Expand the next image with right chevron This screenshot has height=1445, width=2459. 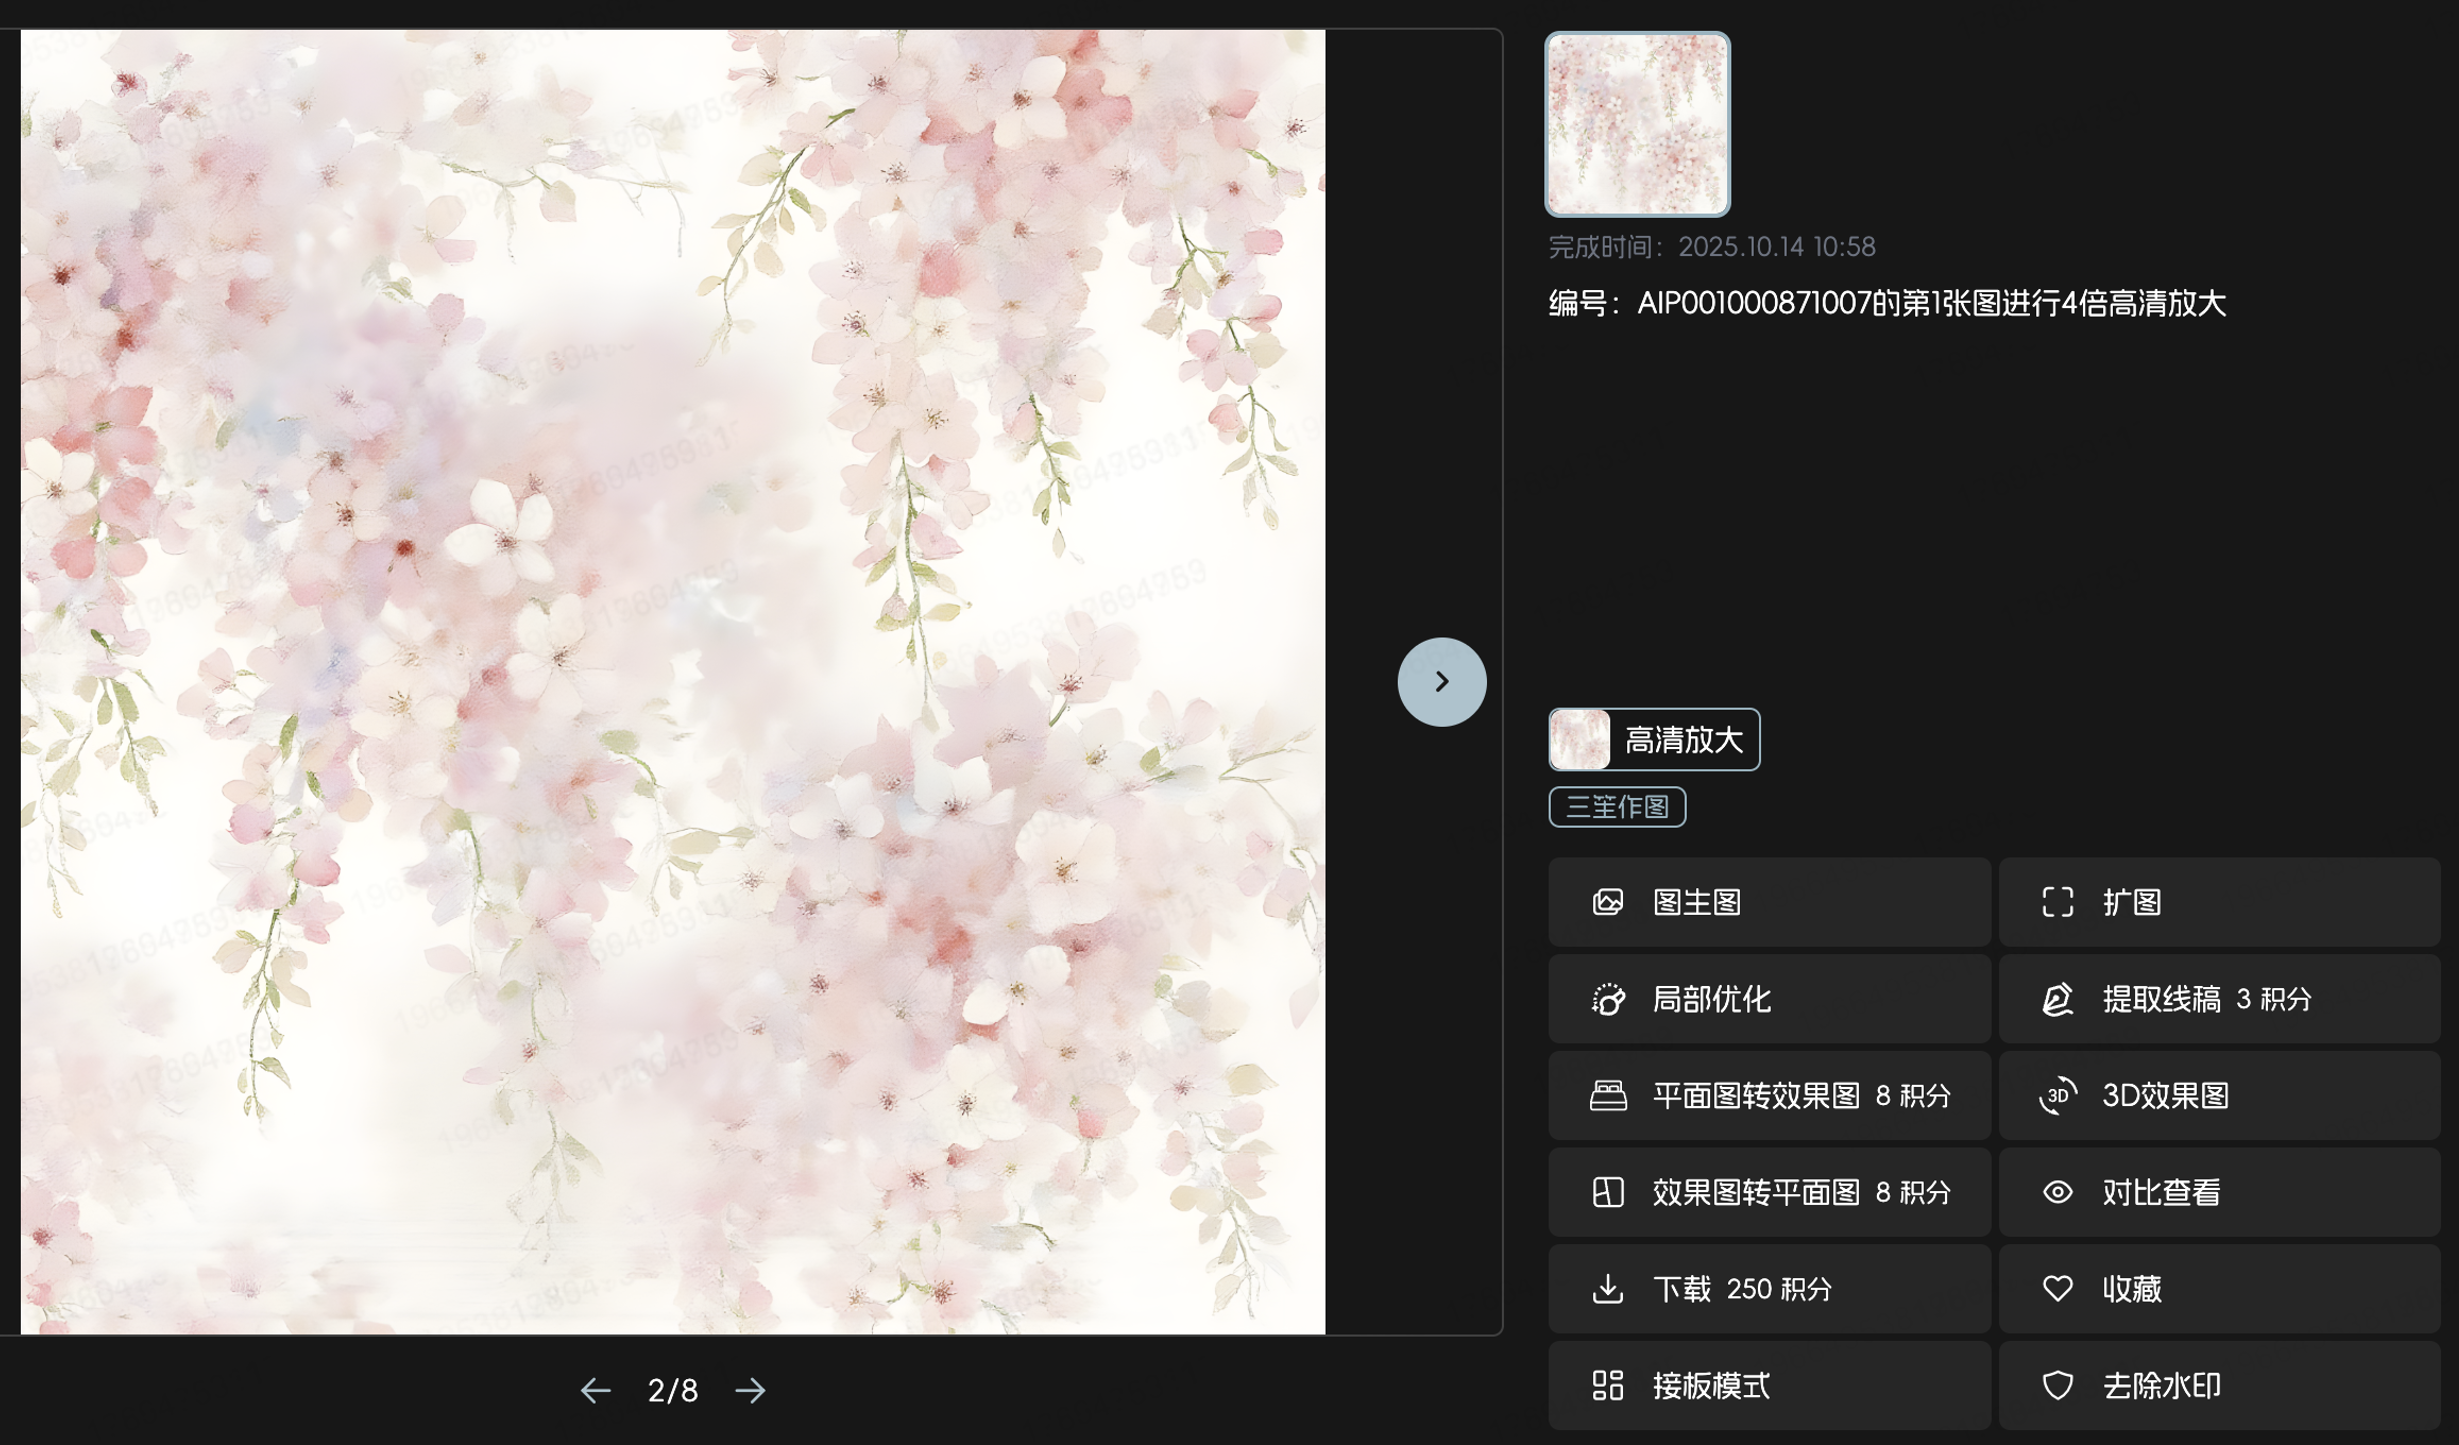pos(1442,680)
